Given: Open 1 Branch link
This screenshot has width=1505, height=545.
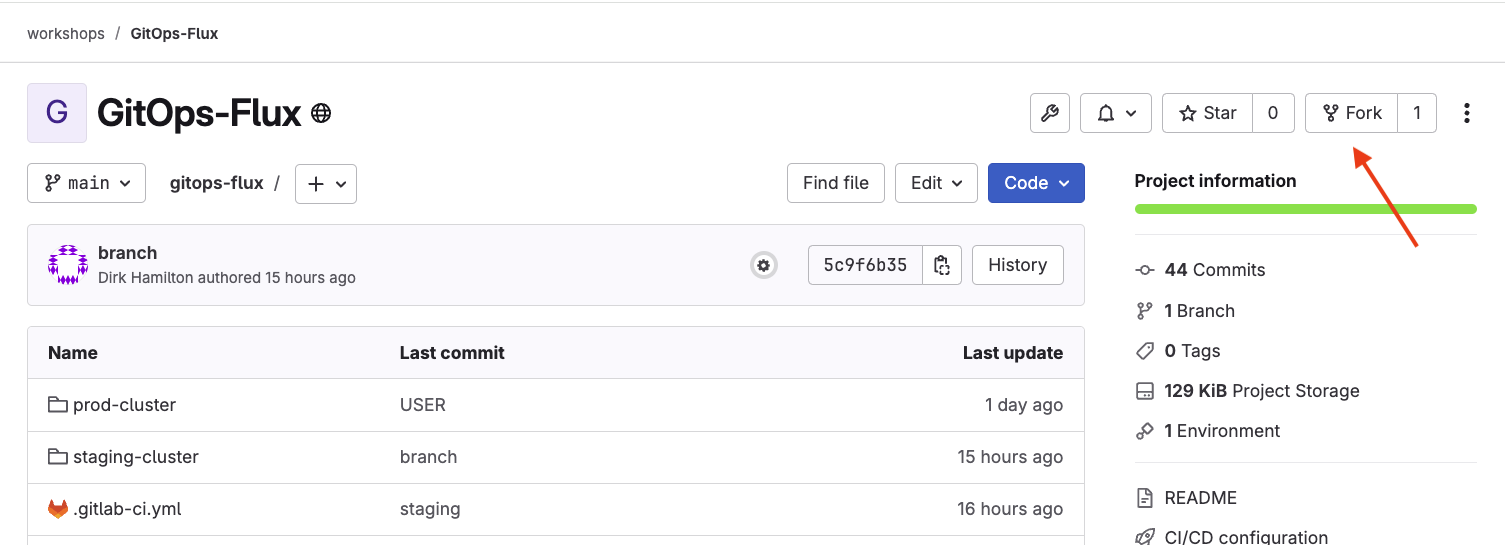Looking at the screenshot, I should coord(1199,311).
